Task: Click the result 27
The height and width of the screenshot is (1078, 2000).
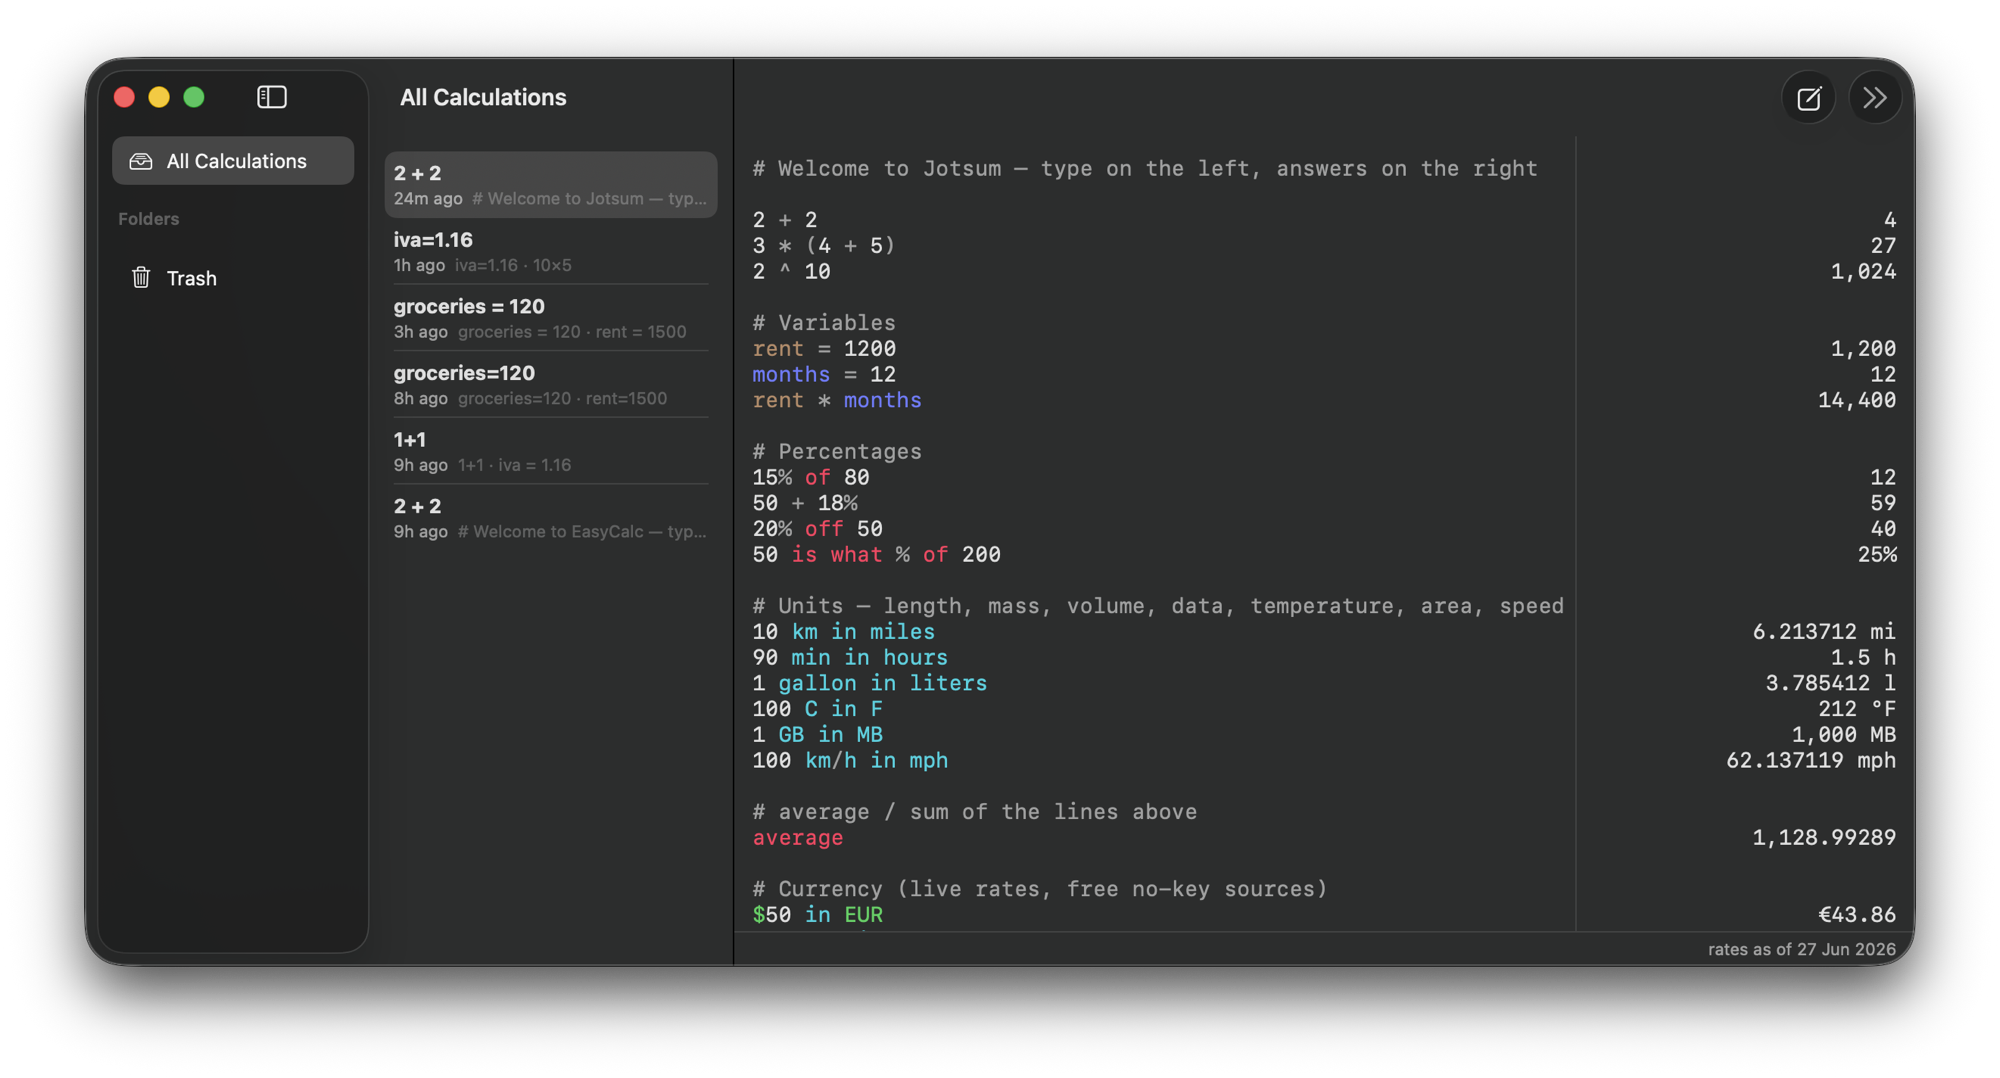Action: click(x=1884, y=245)
